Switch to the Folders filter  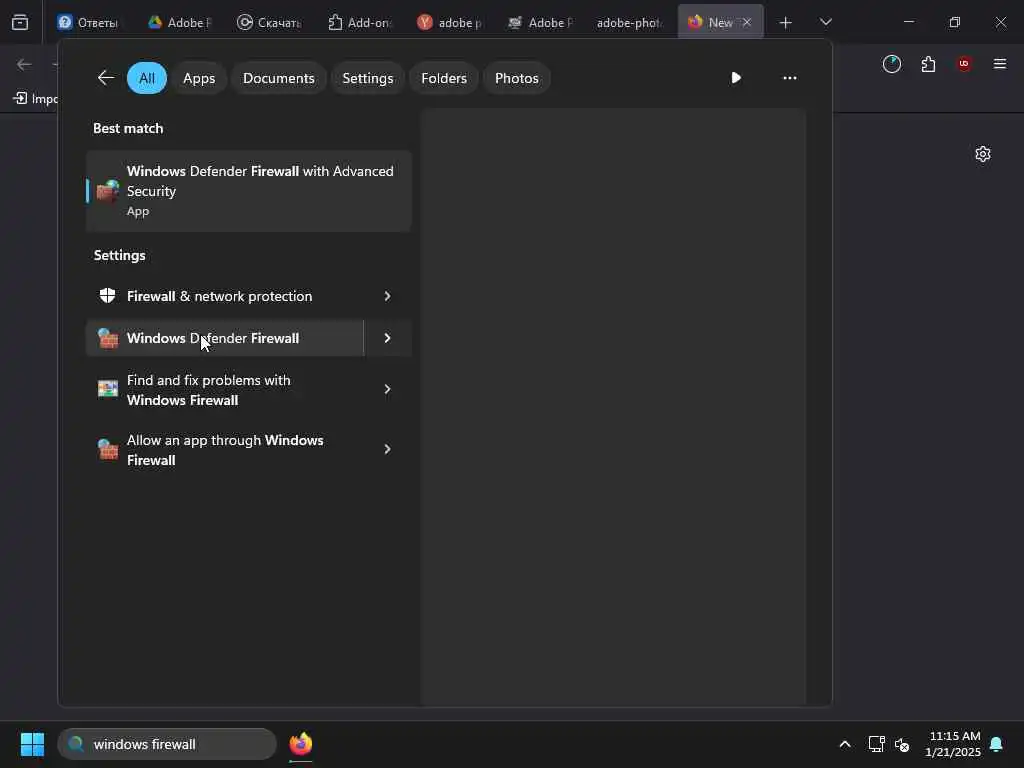click(444, 78)
